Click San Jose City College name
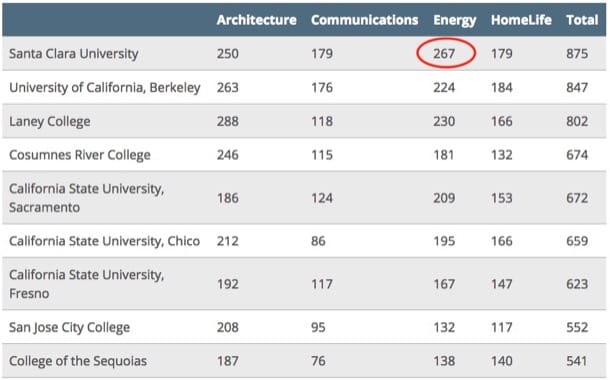This screenshot has width=610, height=380. (x=69, y=327)
